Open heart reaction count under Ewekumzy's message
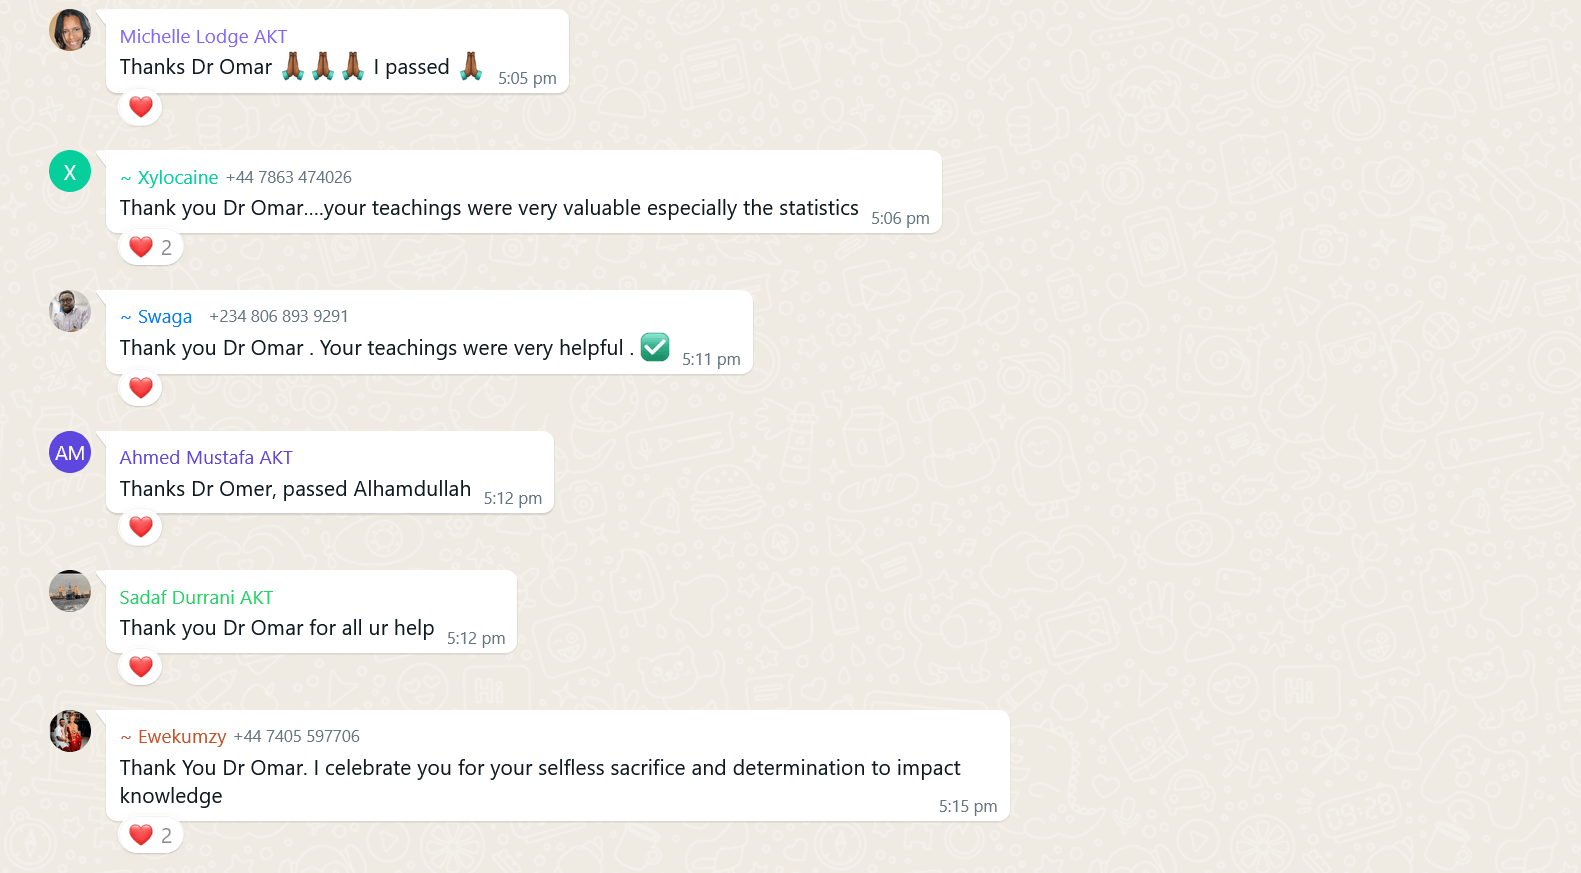Image resolution: width=1581 pixels, height=873 pixels. (151, 835)
